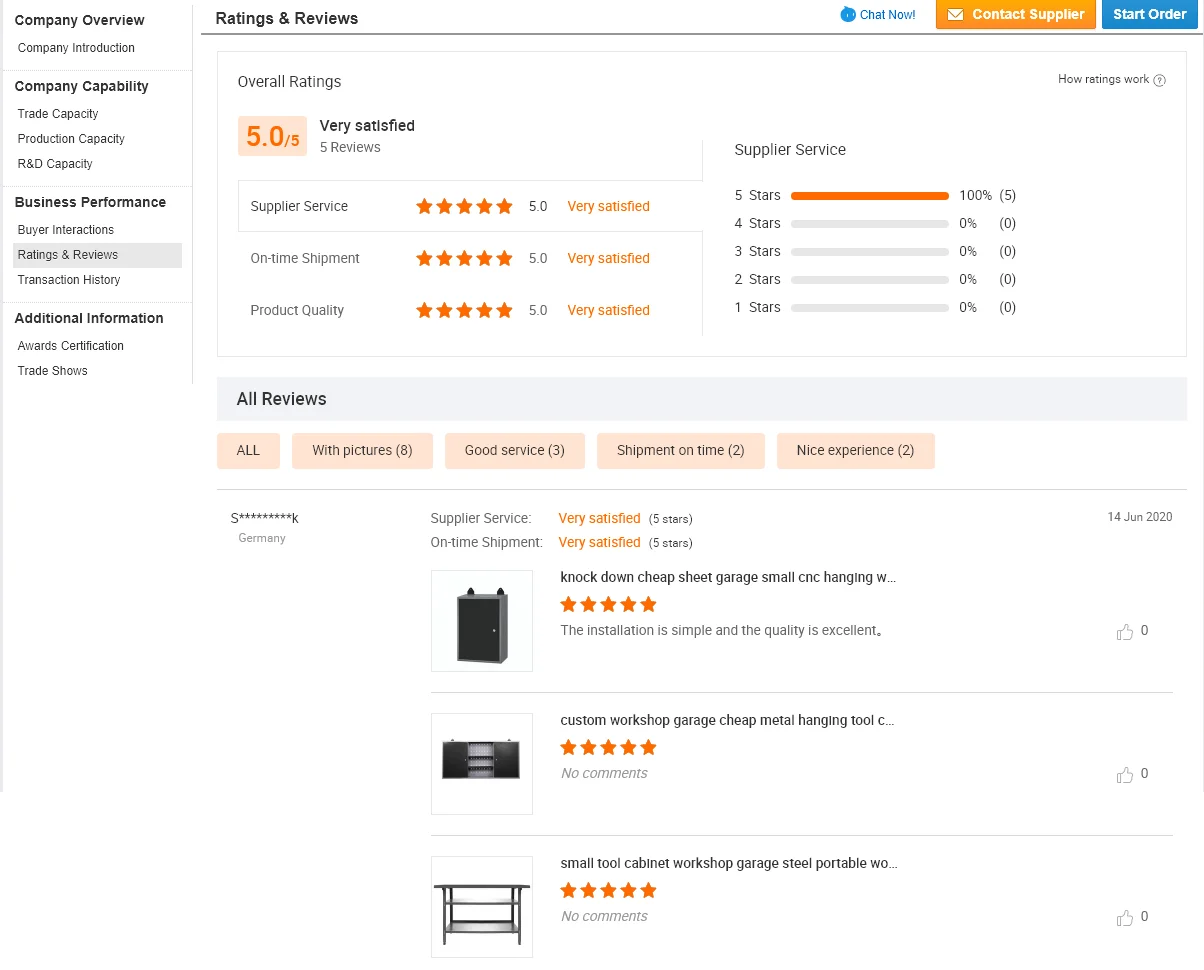This screenshot has width=1204, height=970.
Task: Click the 5 Stars orange progress bar
Action: (x=869, y=196)
